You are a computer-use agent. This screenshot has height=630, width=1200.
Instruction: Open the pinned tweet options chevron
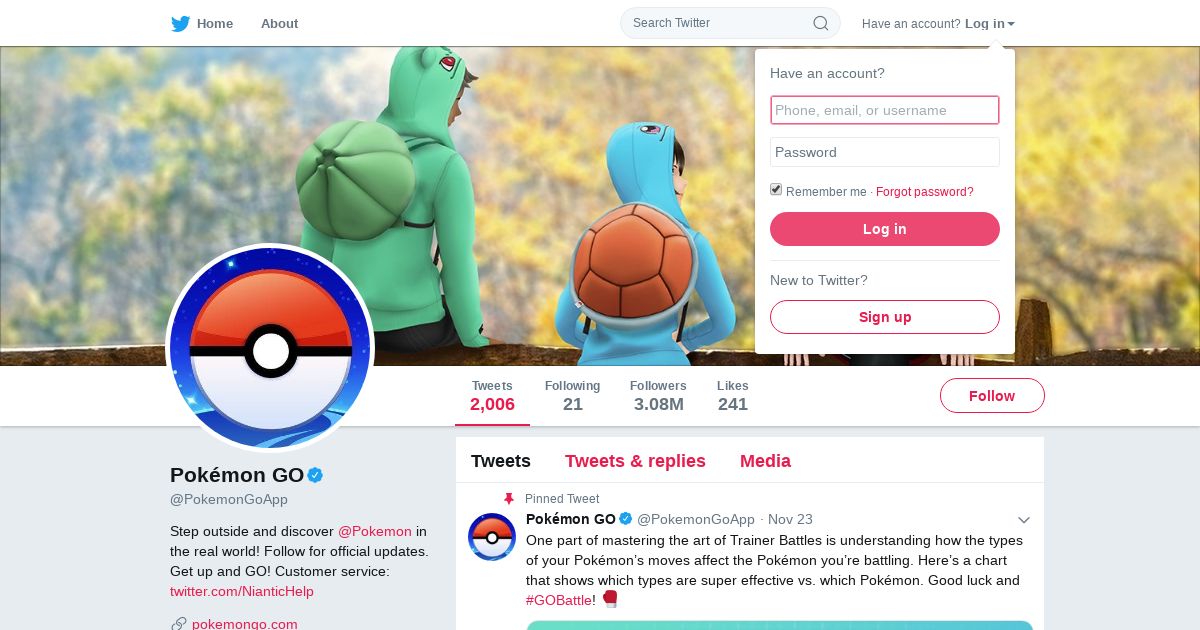[x=1024, y=520]
